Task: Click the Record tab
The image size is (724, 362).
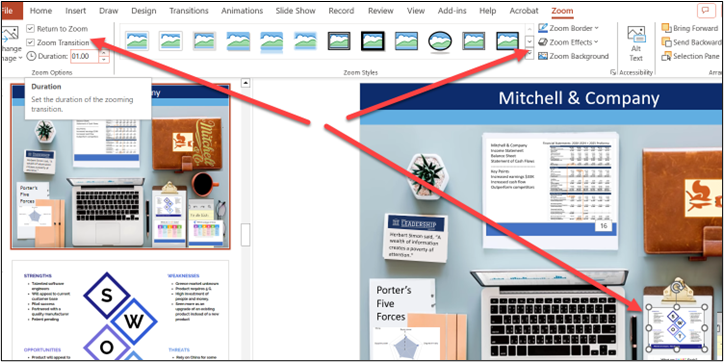Action: pyautogui.click(x=341, y=11)
